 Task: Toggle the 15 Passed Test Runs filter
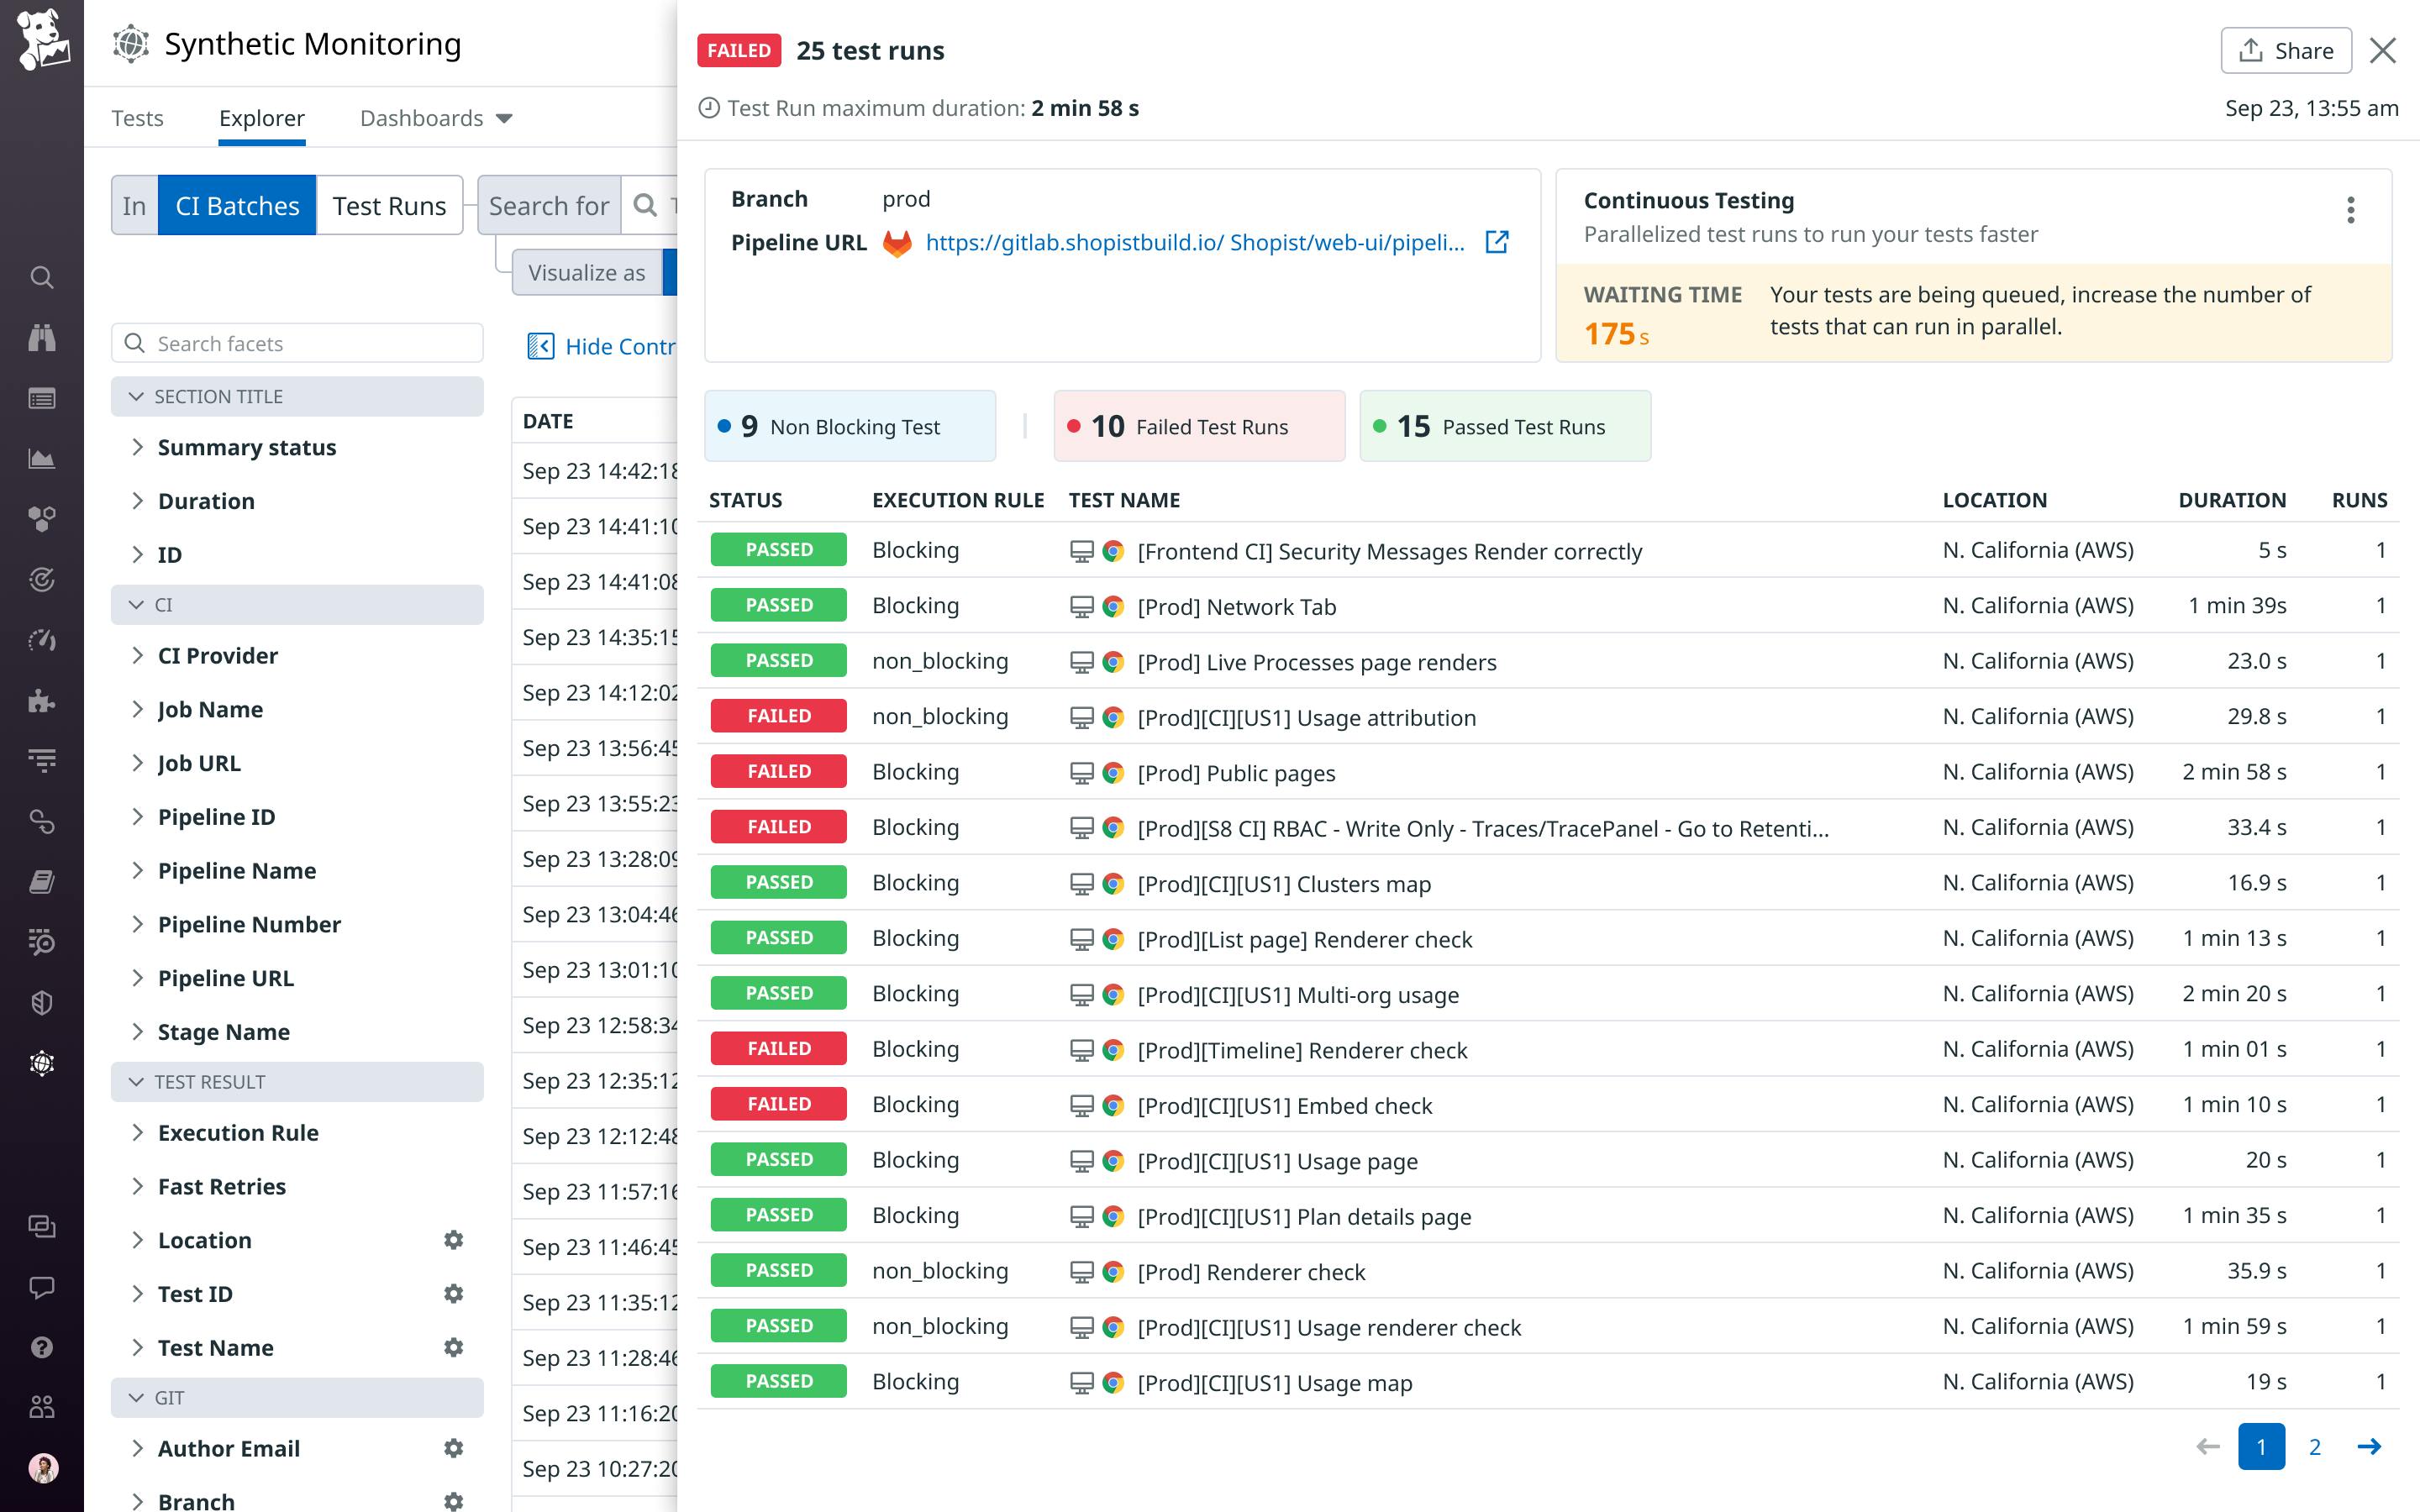pyautogui.click(x=1504, y=426)
